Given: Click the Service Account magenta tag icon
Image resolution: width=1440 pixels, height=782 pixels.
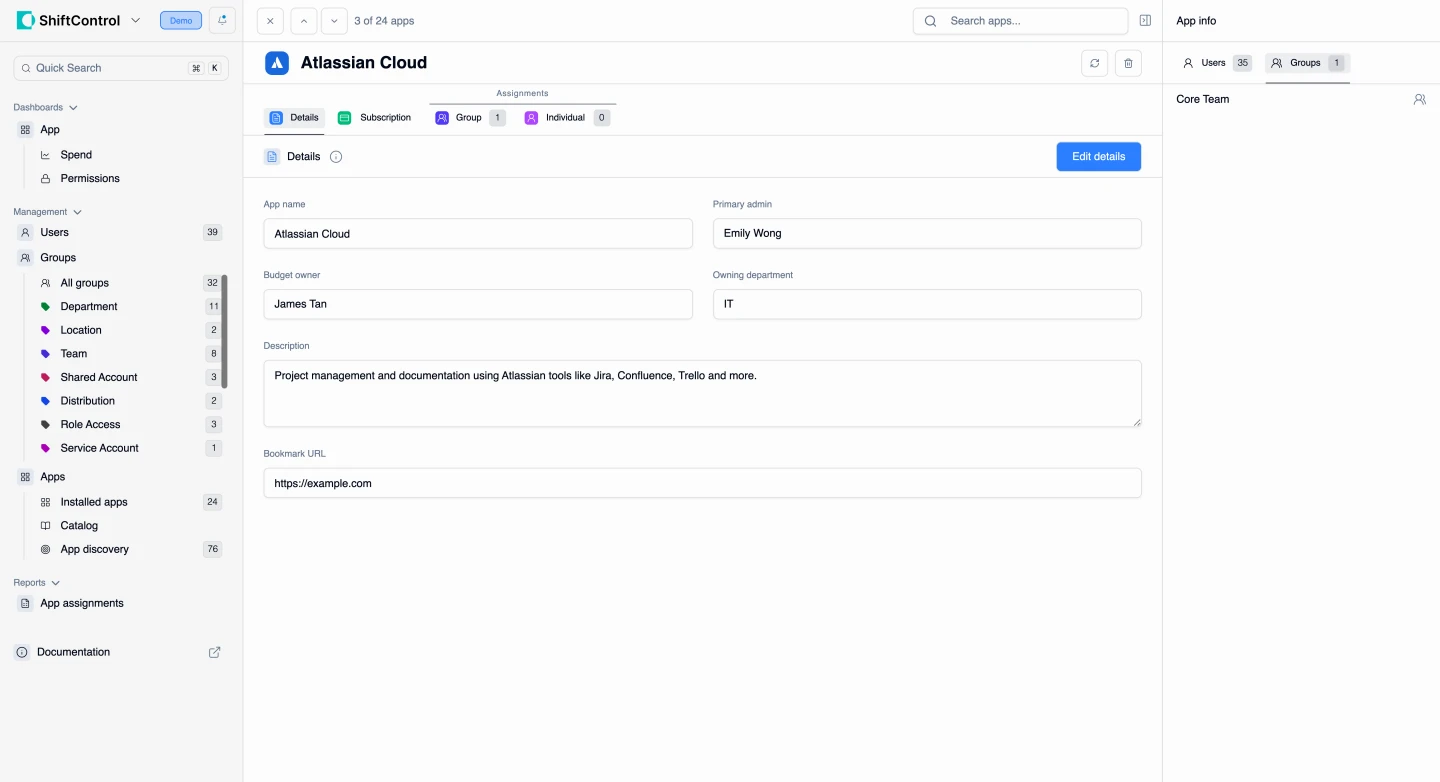Looking at the screenshot, I should pyautogui.click(x=45, y=448).
